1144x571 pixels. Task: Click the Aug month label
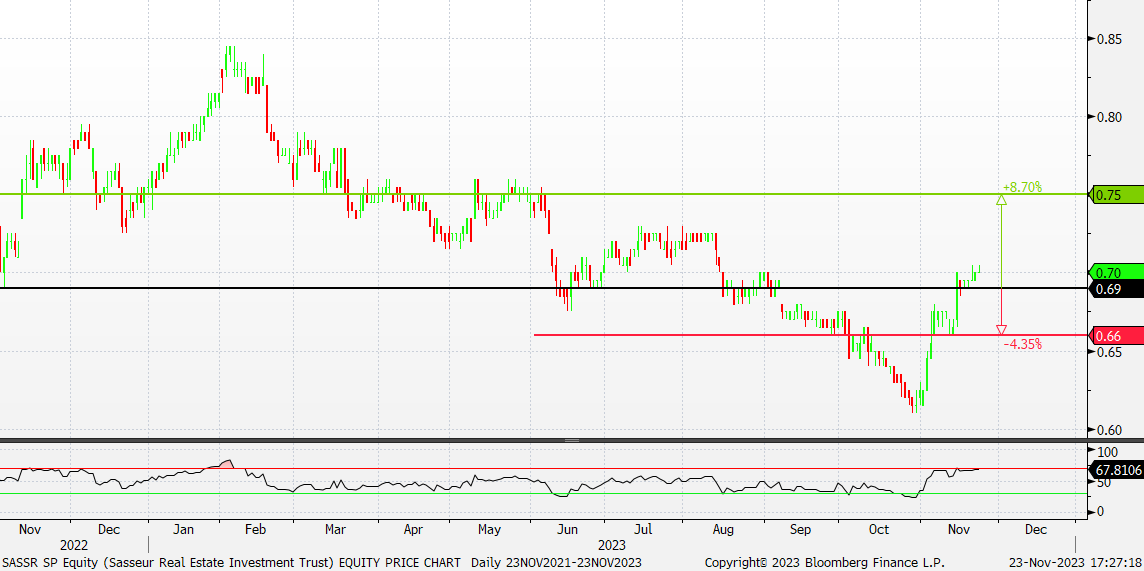point(722,529)
